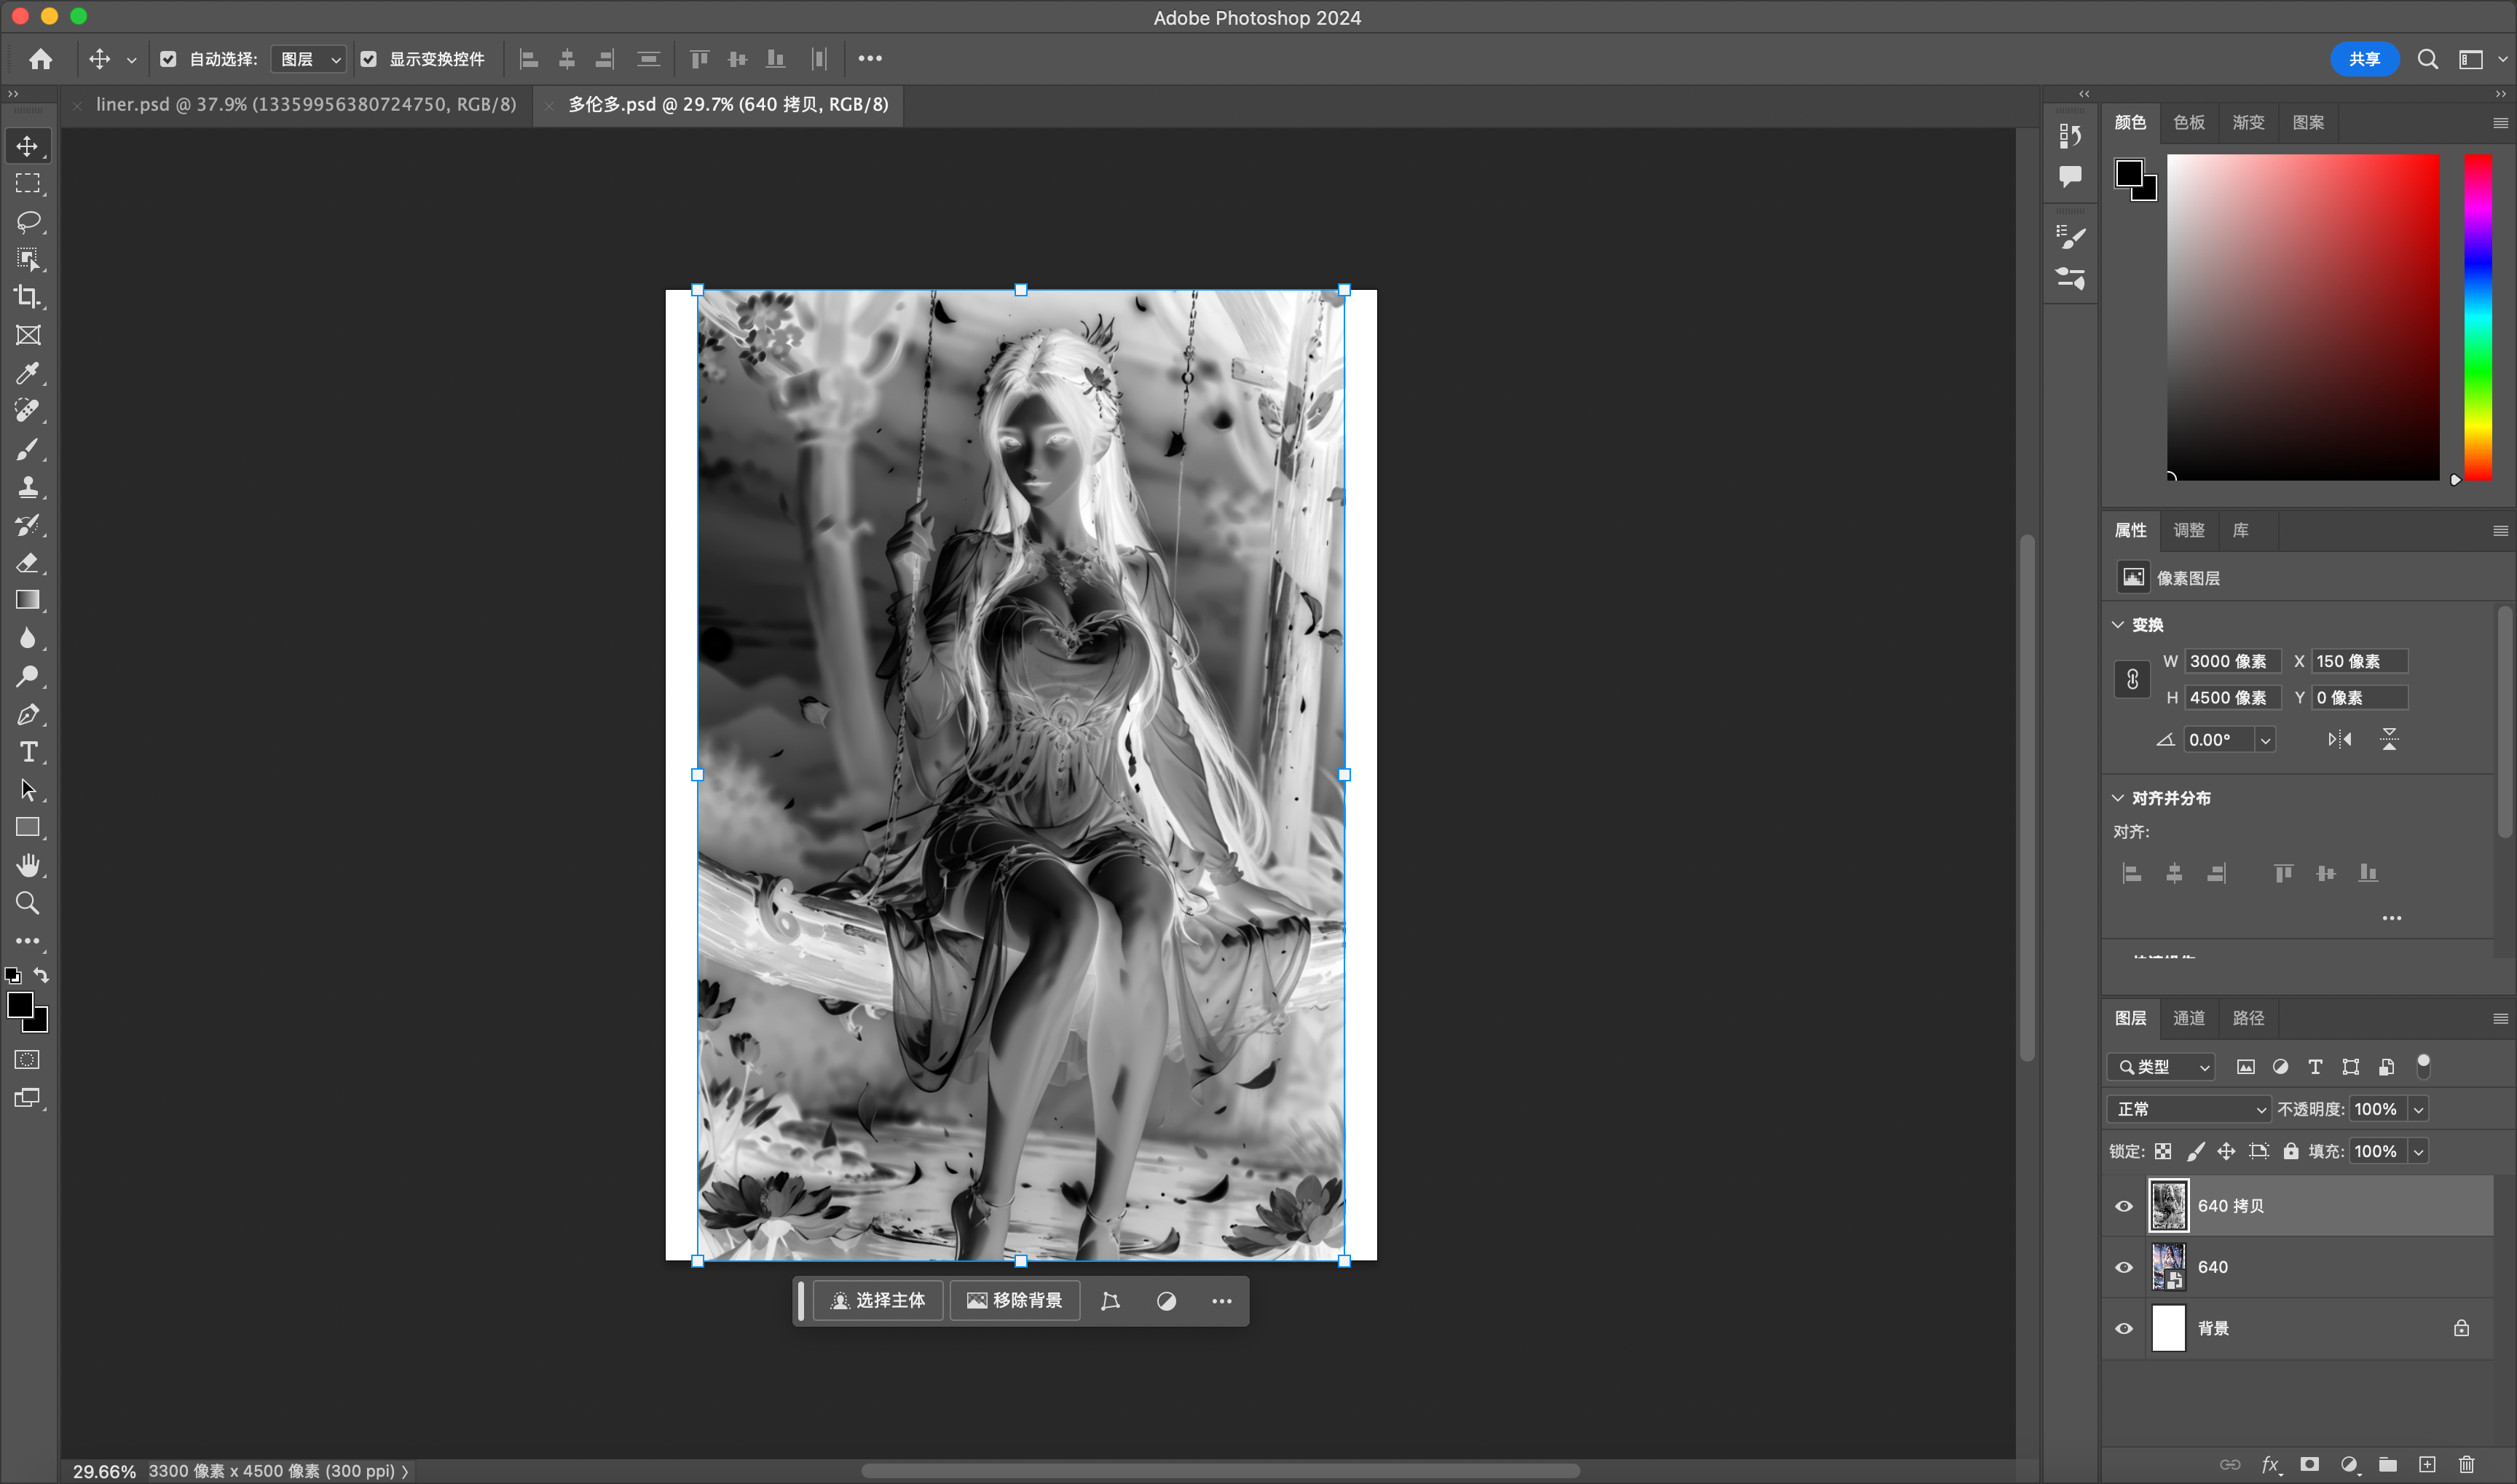This screenshot has height=1484, width=2517.
Task: Create a new layer group
Action: [x=2388, y=1465]
